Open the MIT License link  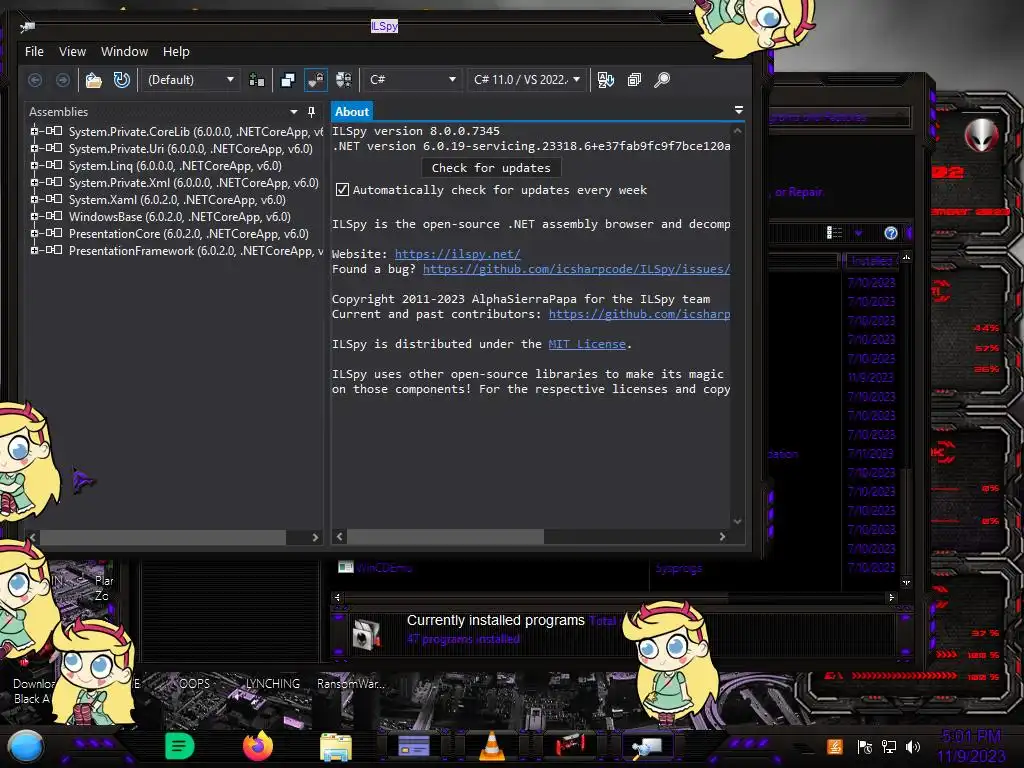coord(586,344)
